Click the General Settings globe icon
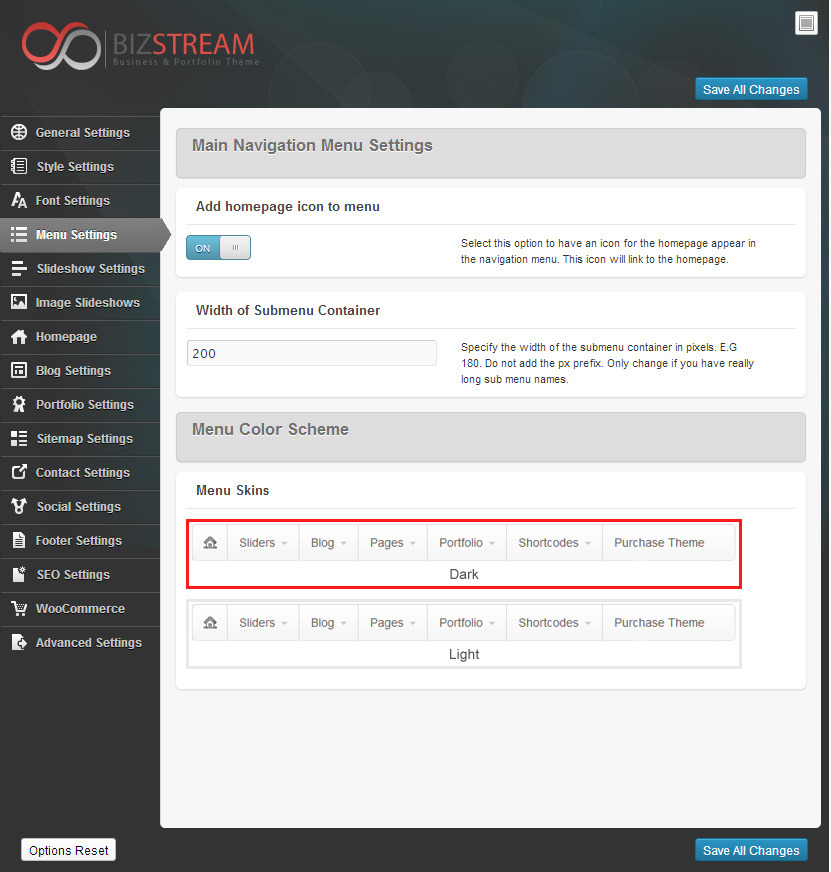831x872 pixels. (18, 132)
